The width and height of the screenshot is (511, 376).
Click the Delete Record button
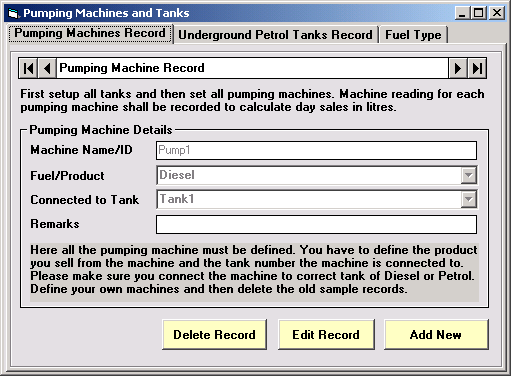pyautogui.click(x=214, y=334)
